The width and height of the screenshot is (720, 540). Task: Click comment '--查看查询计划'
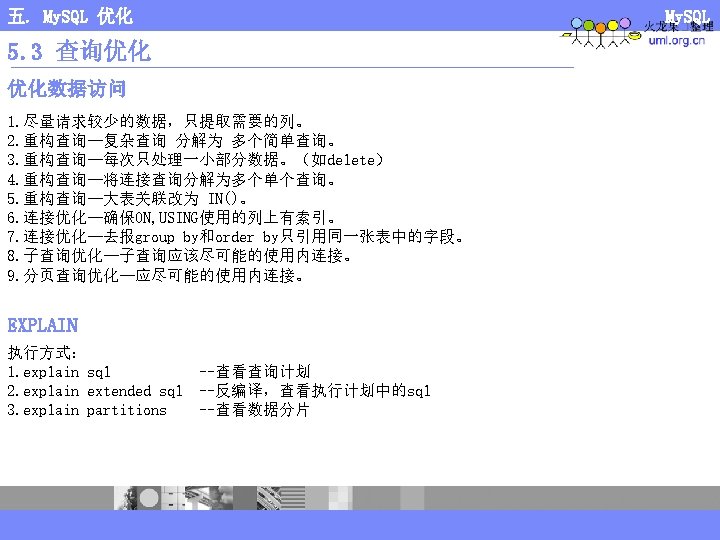pyautogui.click(x=255, y=371)
